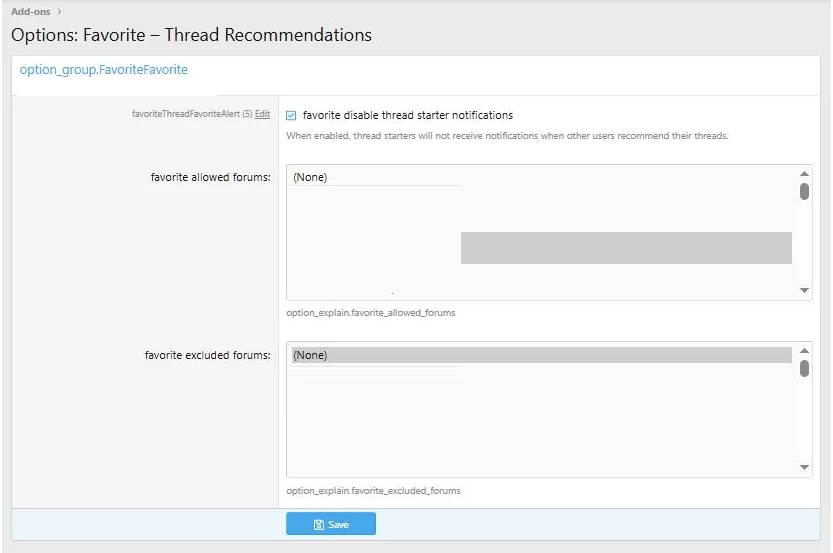Image resolution: width=833 pixels, height=553 pixels.
Task: Click the allowed forums scrollbar thumb
Action: [x=804, y=191]
